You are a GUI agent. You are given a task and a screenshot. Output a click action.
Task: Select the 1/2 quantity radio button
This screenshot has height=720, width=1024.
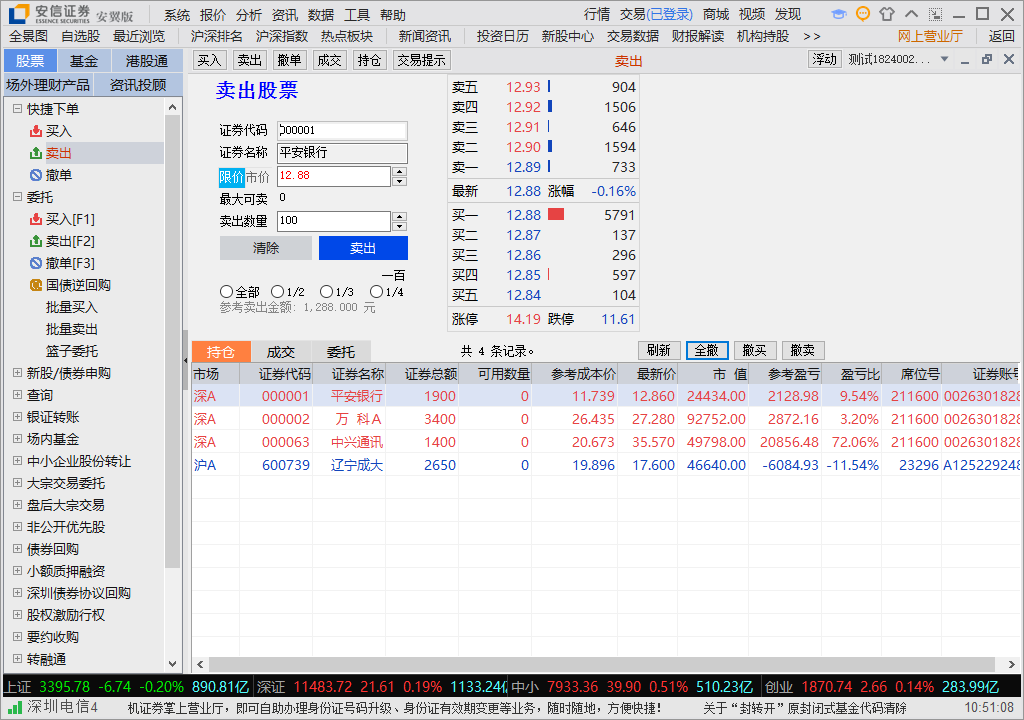277,291
